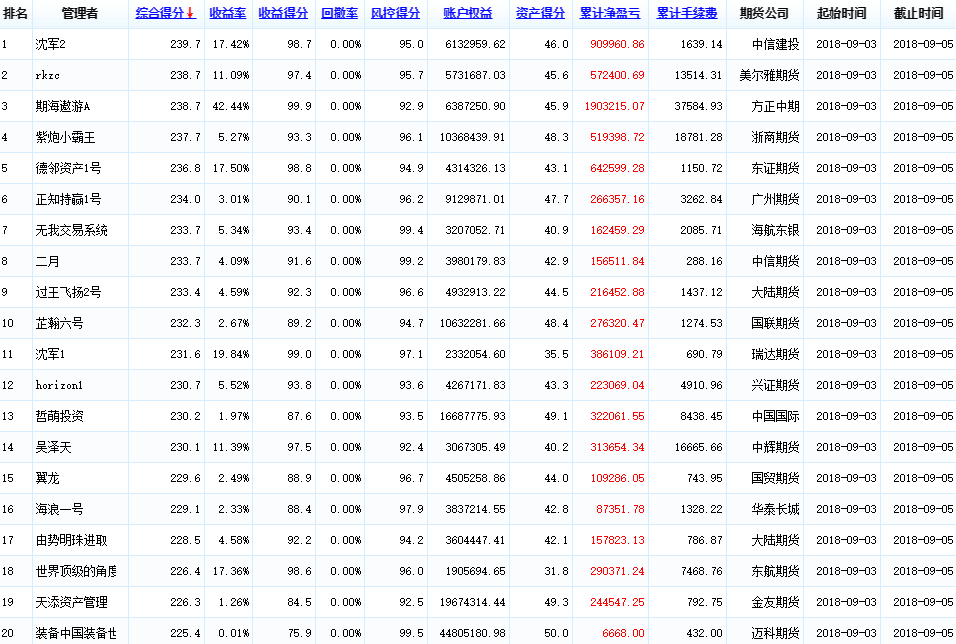Click the 排名 column header
956x644 pixels.
15,13
